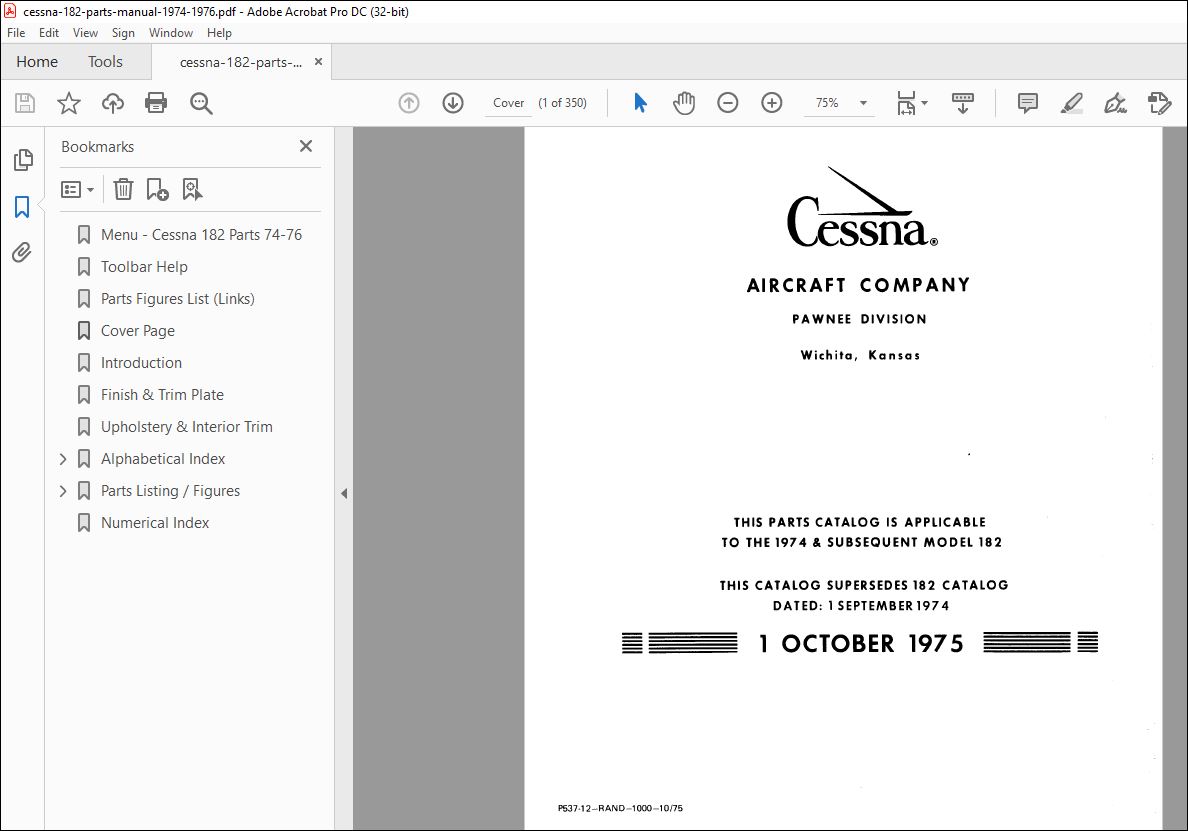Zoom out with minus icon
This screenshot has height=831, width=1188.
727,103
